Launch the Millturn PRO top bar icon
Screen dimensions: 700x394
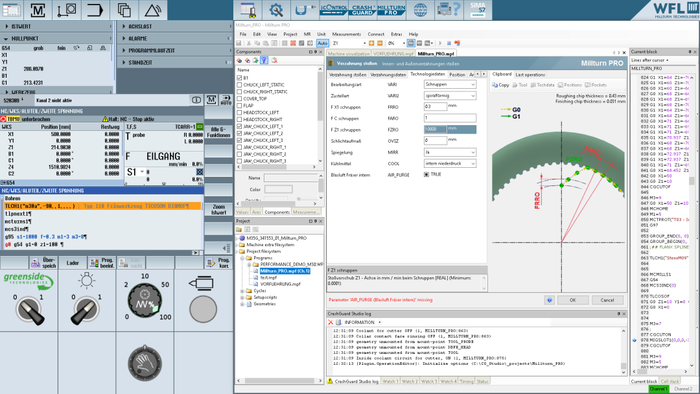coord(391,10)
